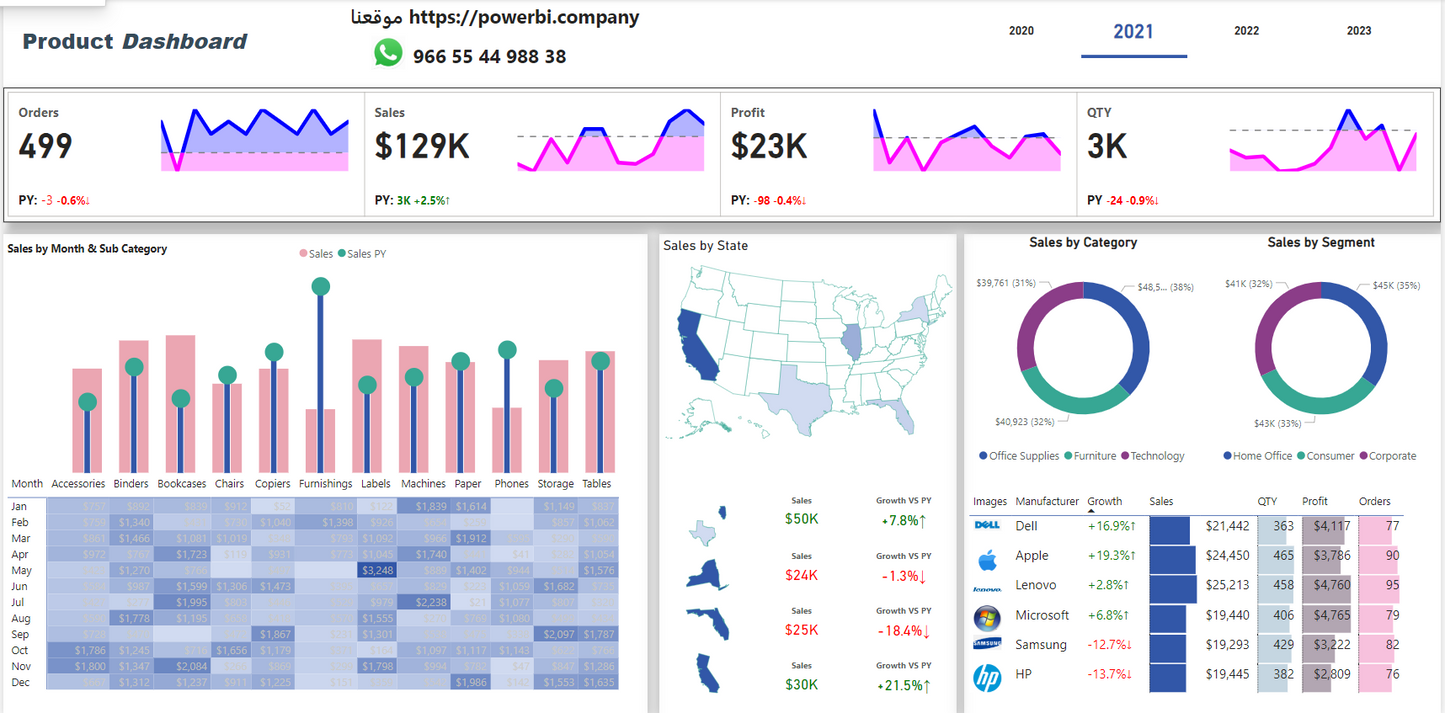Screen dimensions: 1445x713
Task: Toggle Office Supplies legend item
Action: 1023,456
